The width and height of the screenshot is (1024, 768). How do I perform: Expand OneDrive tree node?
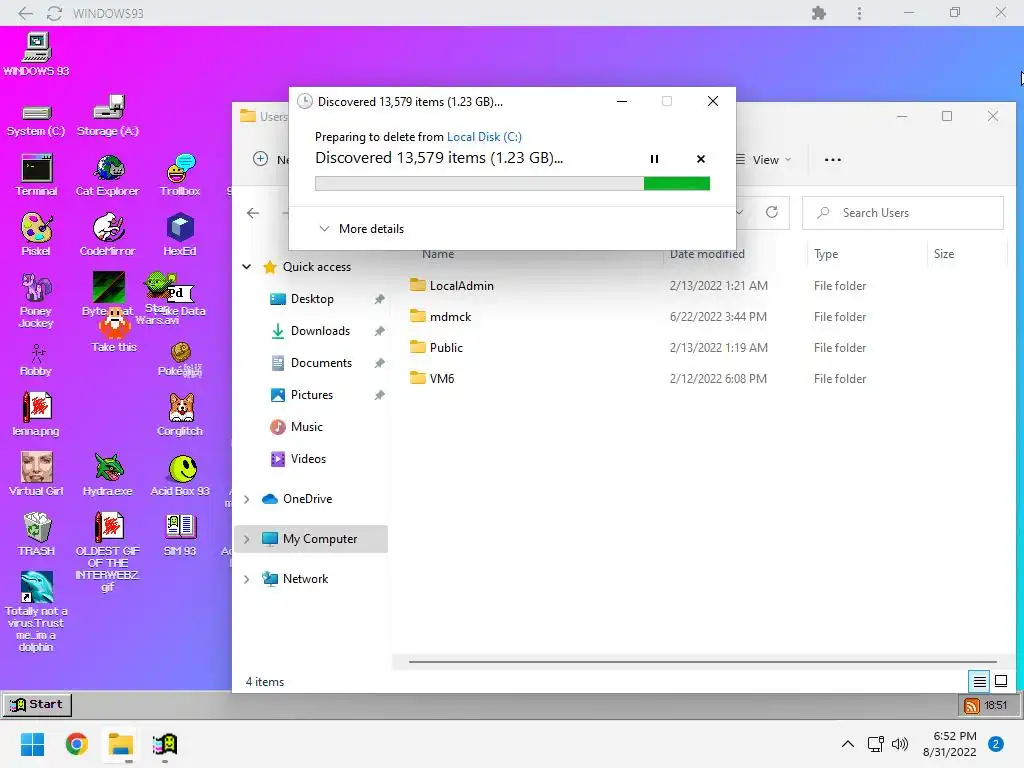[x=247, y=499]
